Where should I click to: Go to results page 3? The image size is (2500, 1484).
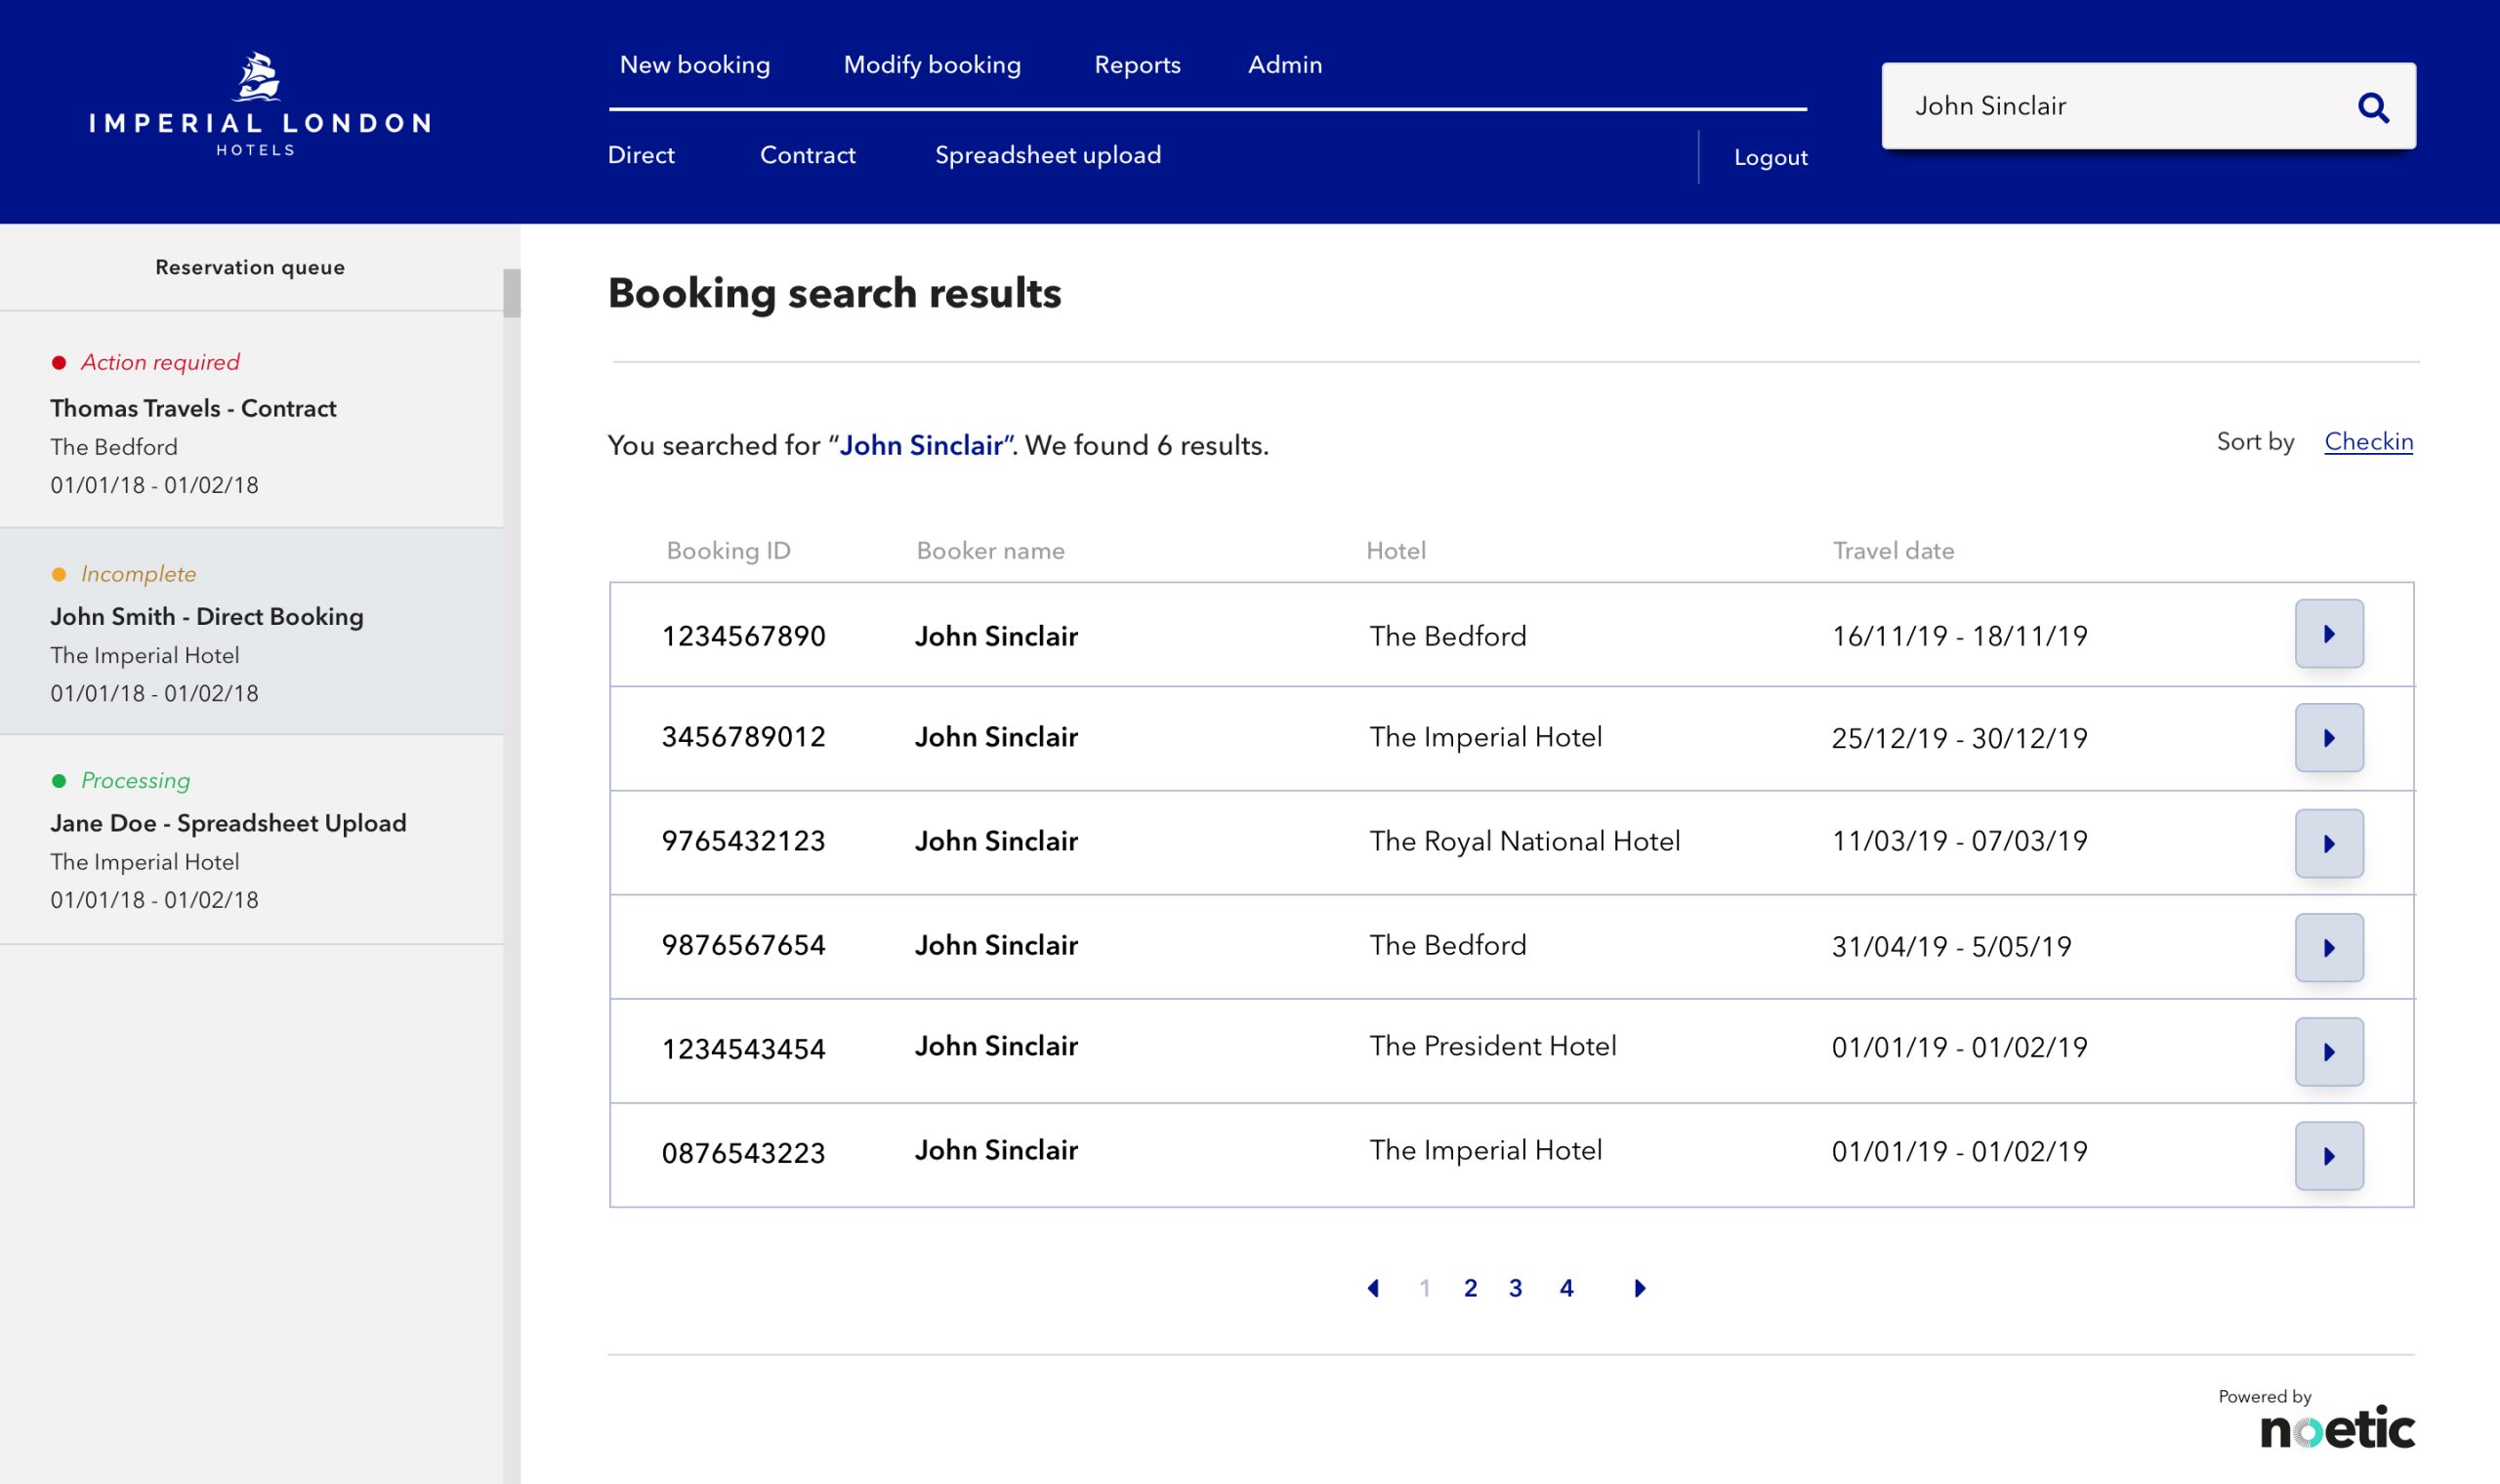tap(1515, 1288)
